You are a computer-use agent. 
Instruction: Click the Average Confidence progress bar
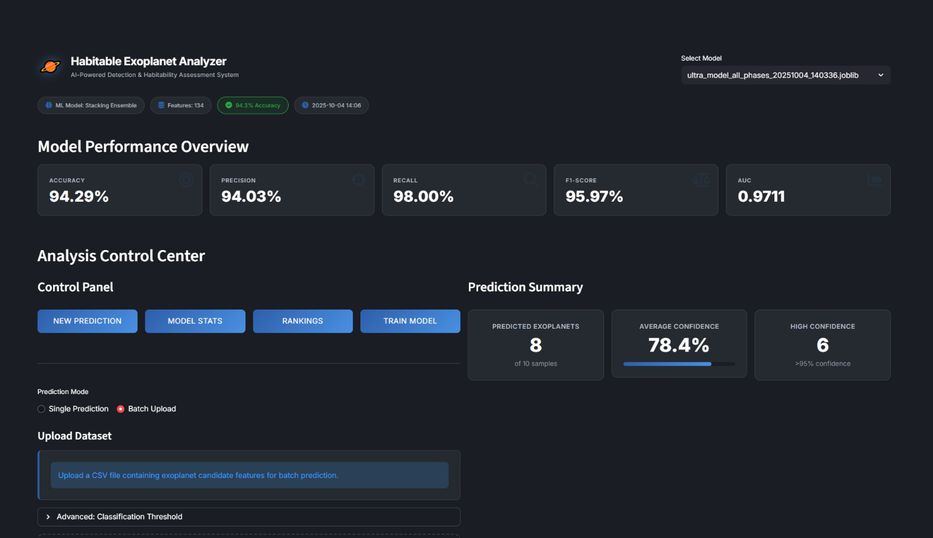pos(678,364)
